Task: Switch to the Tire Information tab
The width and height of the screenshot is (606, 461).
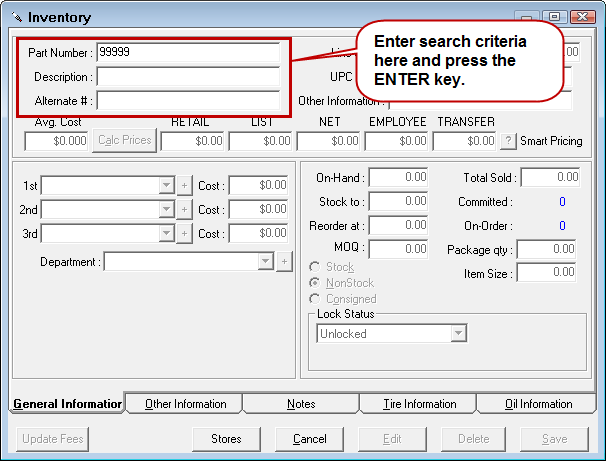Action: click(x=418, y=404)
